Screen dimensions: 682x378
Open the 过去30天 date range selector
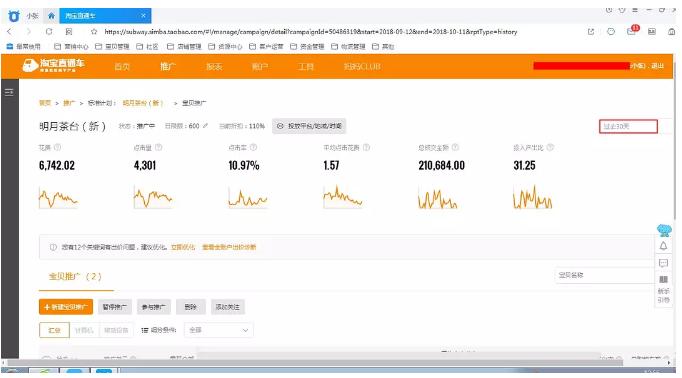(x=628, y=126)
